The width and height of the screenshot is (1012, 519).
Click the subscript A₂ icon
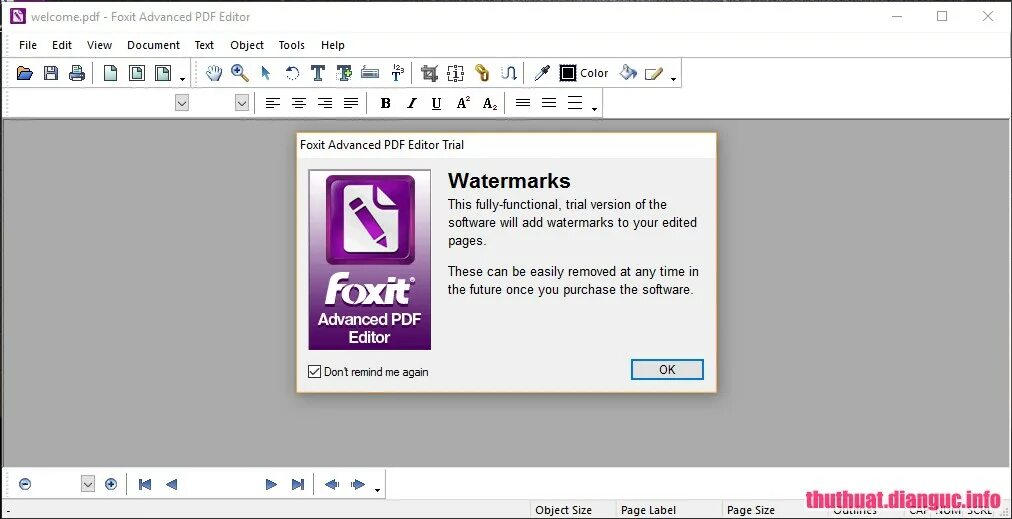(x=490, y=103)
